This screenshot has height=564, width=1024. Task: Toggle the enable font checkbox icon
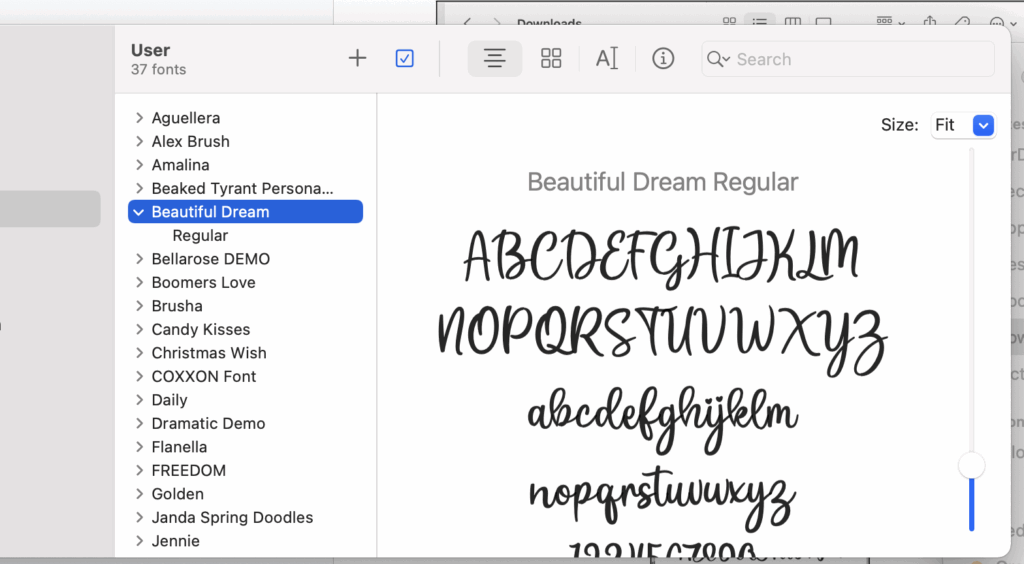[x=404, y=59]
